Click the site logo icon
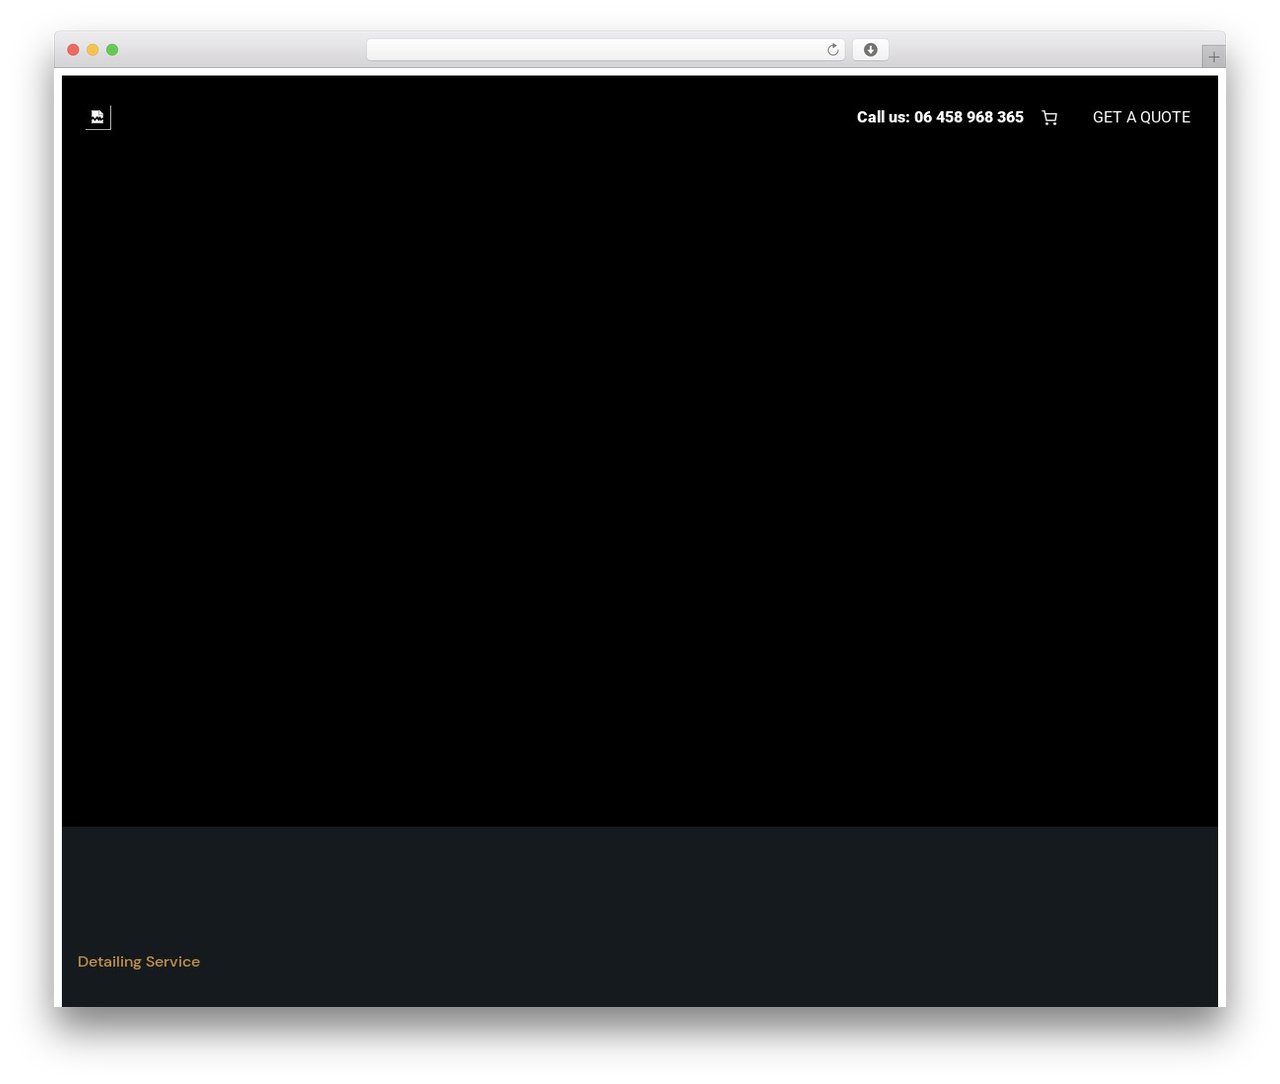This screenshot has height=1084, width=1280. click(x=98, y=117)
